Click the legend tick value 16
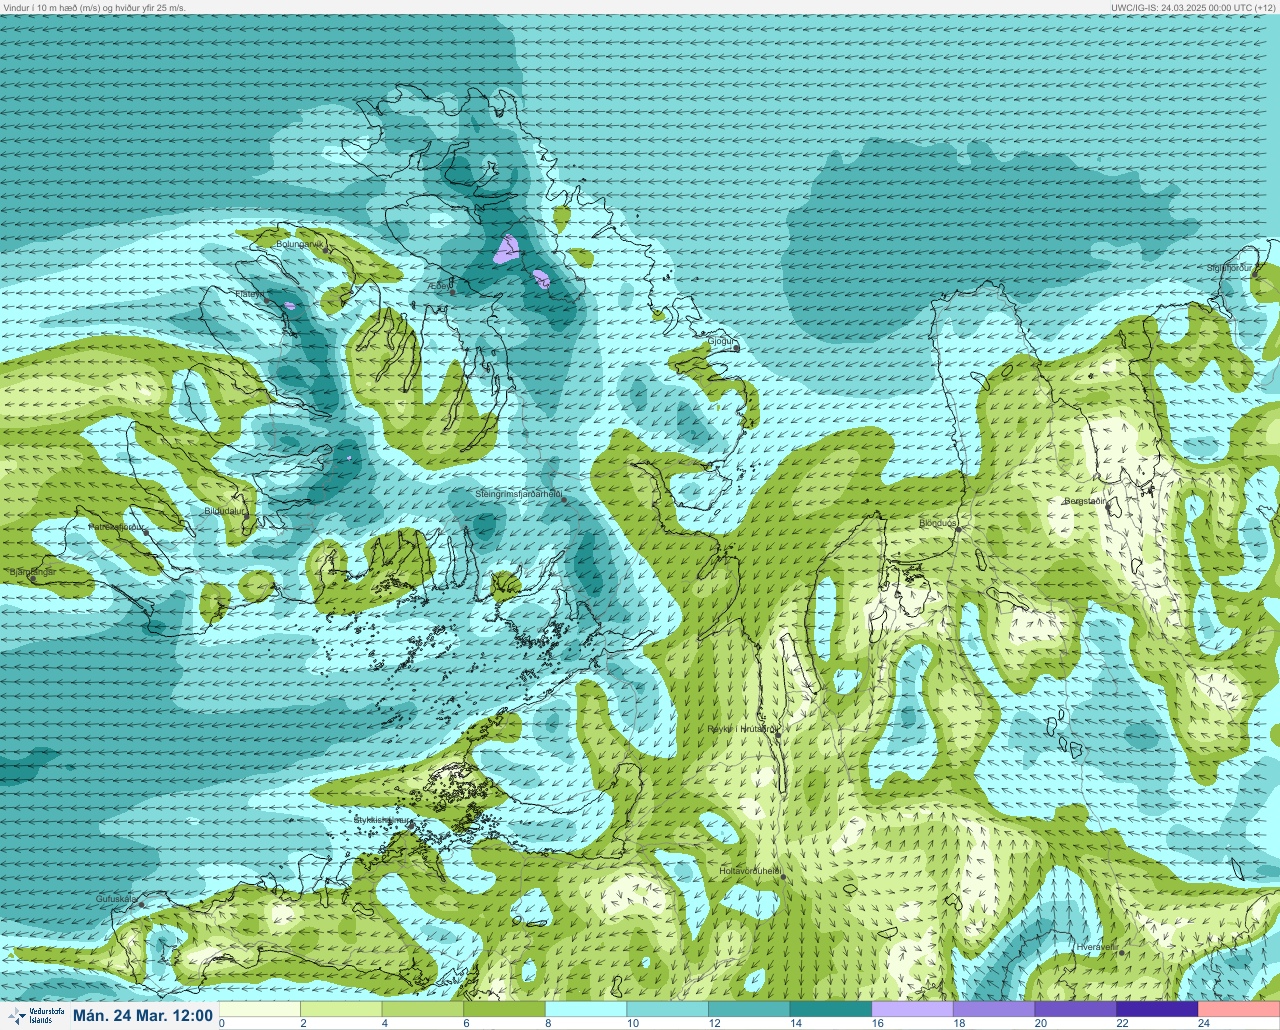This screenshot has height=1030, width=1280. pyautogui.click(x=877, y=1023)
